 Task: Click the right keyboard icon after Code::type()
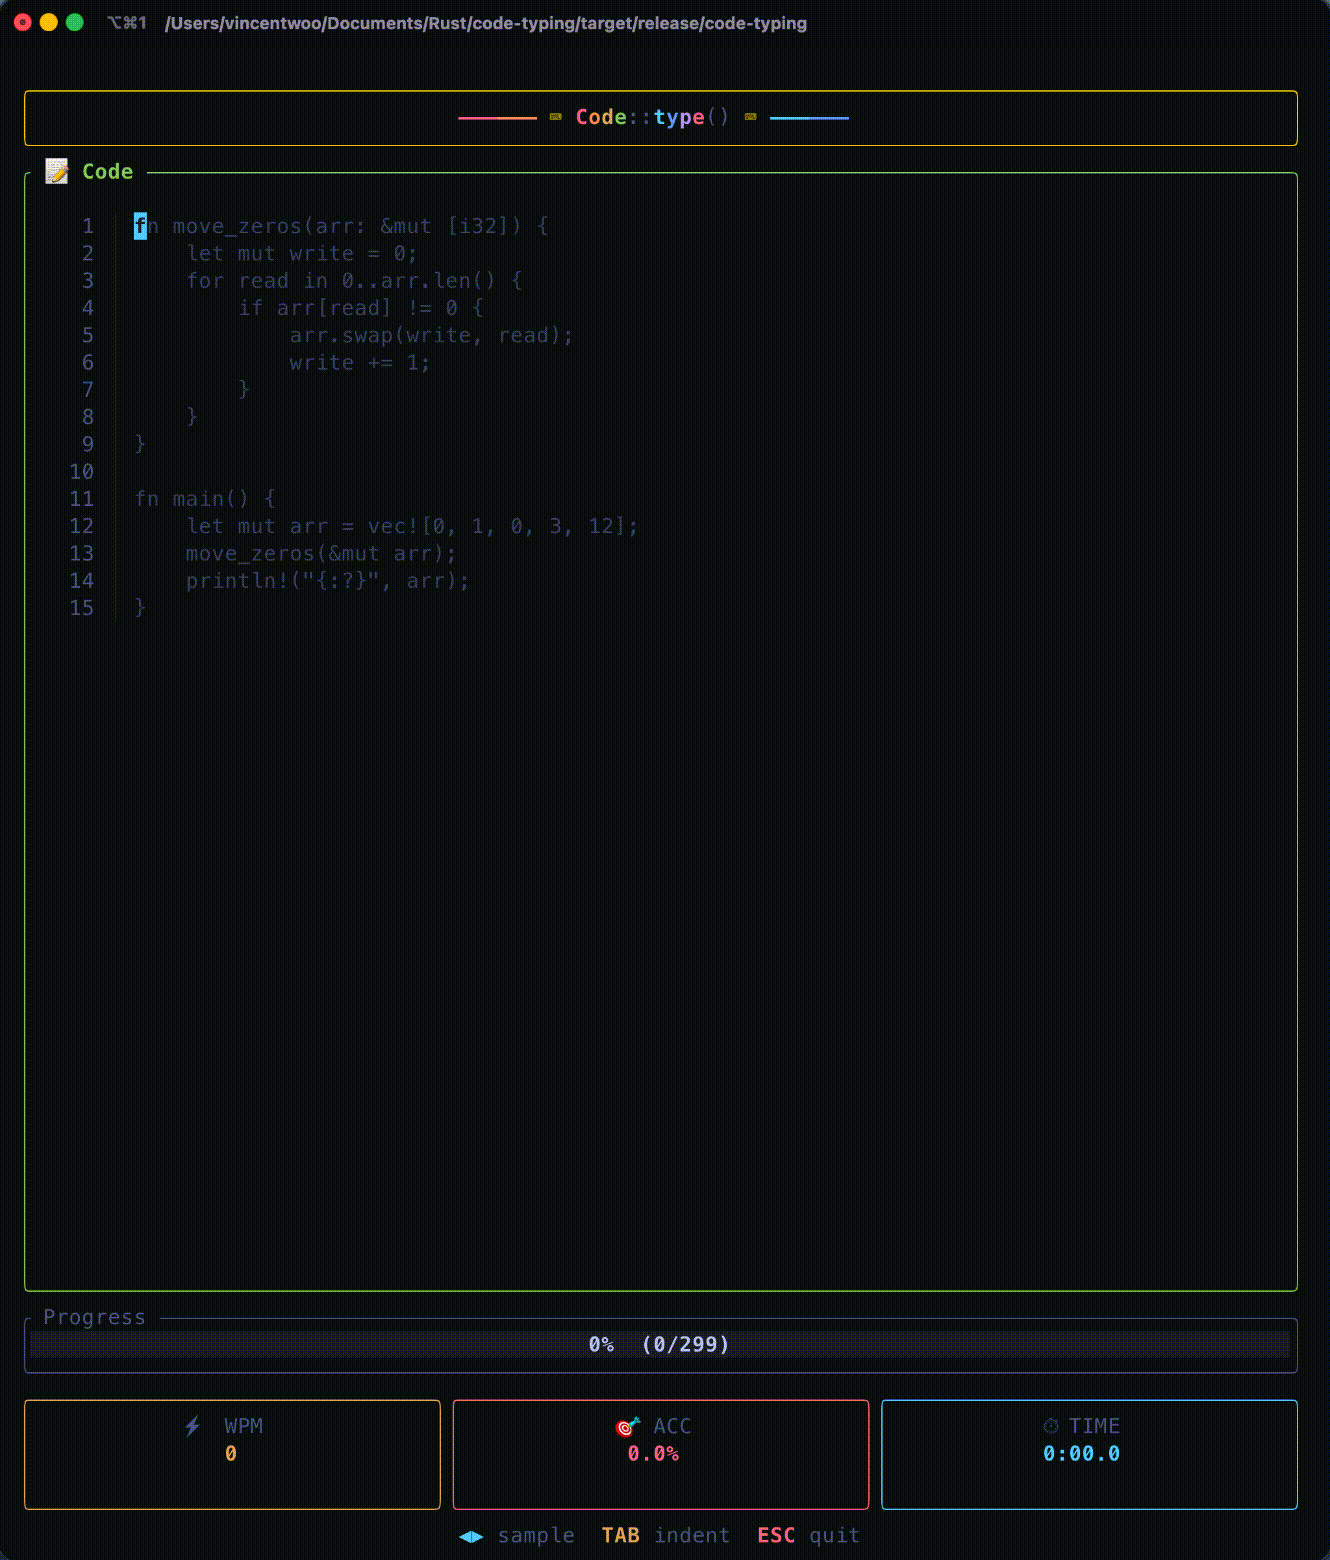[750, 117]
